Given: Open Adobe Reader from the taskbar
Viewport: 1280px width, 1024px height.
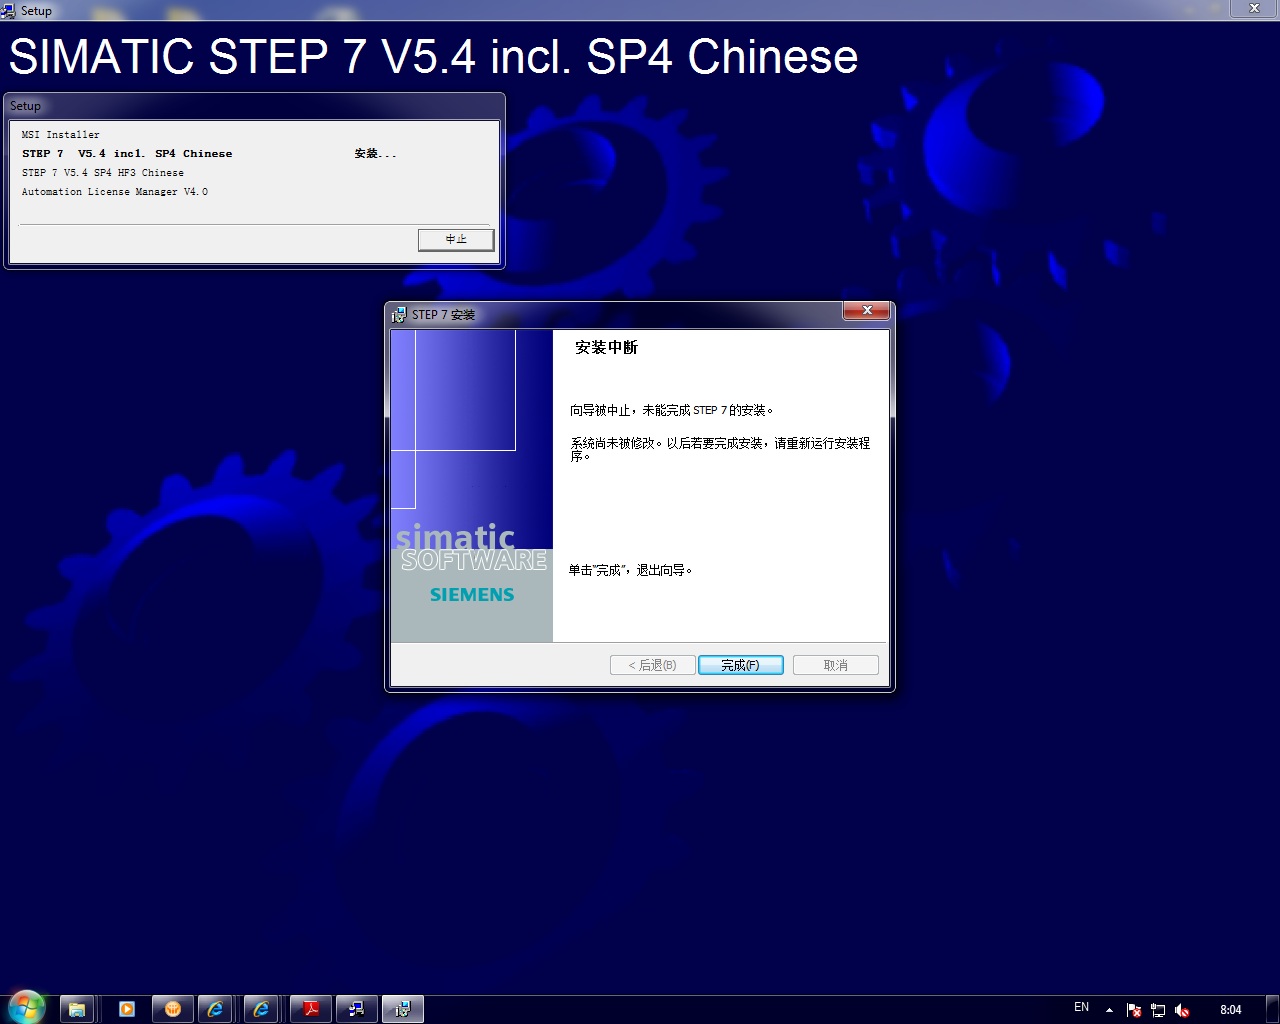Looking at the screenshot, I should (x=310, y=1009).
